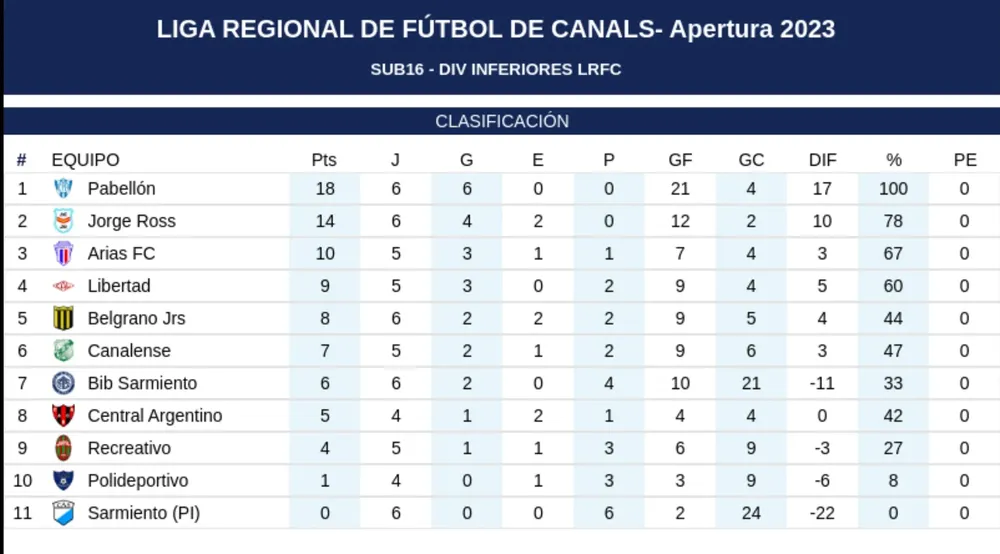Click the Central Argentino shield icon
The height and width of the screenshot is (554, 1000).
coord(64,416)
